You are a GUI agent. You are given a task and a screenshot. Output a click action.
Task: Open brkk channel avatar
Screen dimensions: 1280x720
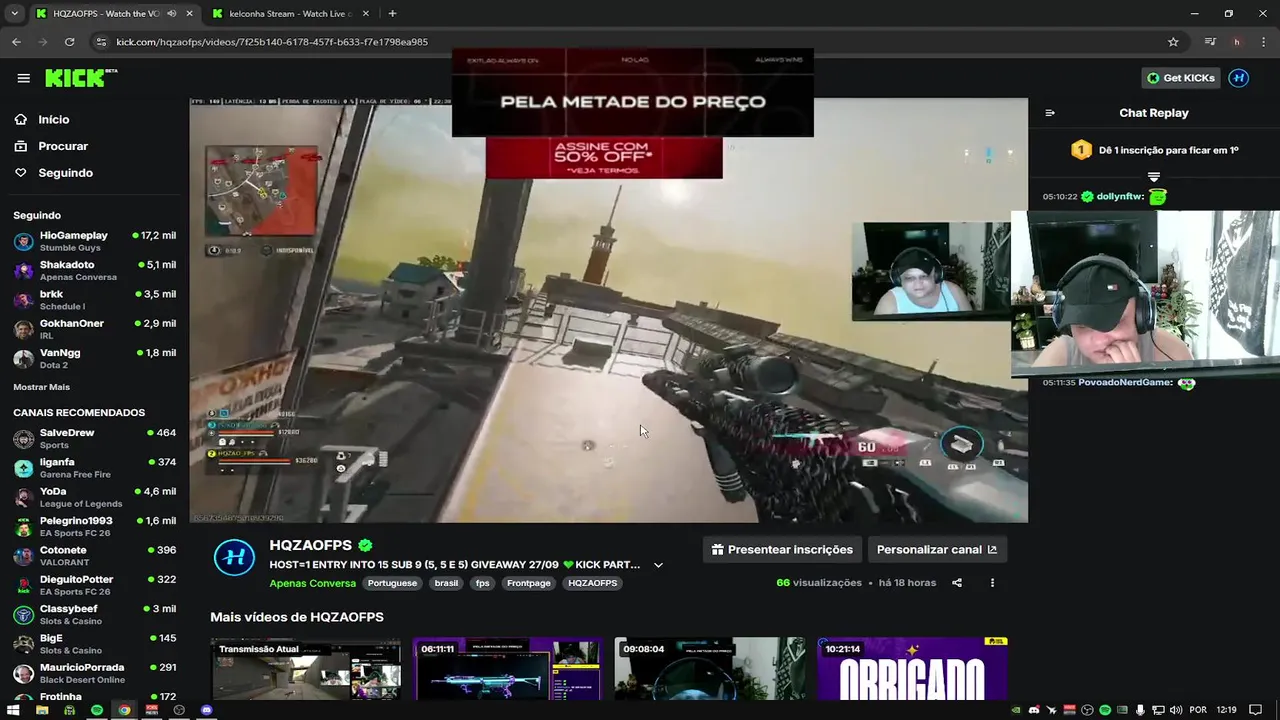pyautogui.click(x=23, y=300)
